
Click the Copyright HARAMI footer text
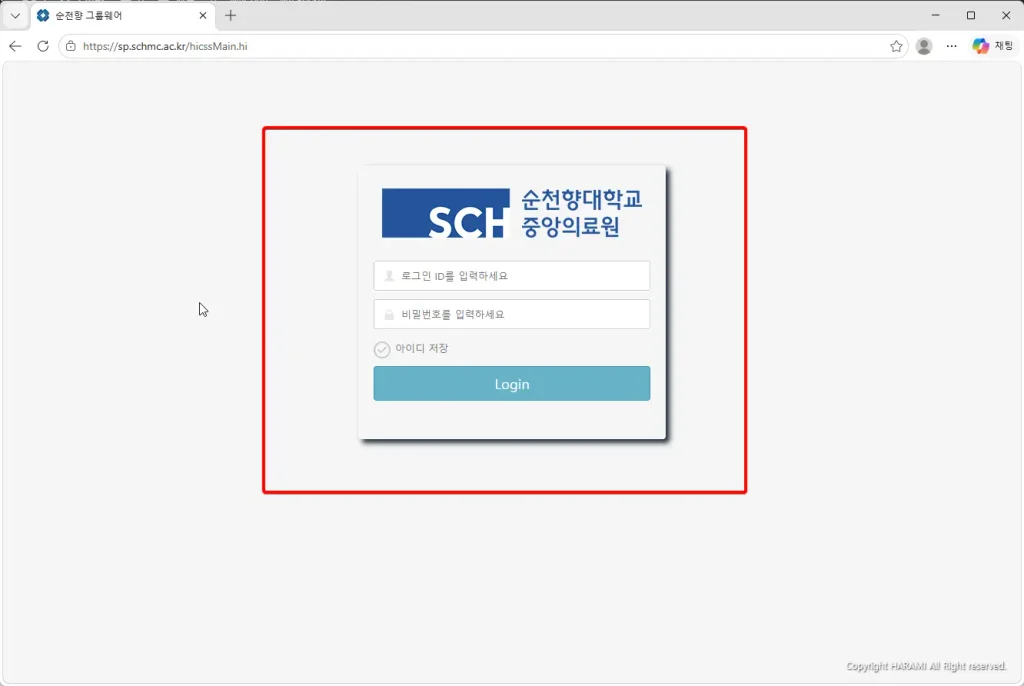pos(926,666)
